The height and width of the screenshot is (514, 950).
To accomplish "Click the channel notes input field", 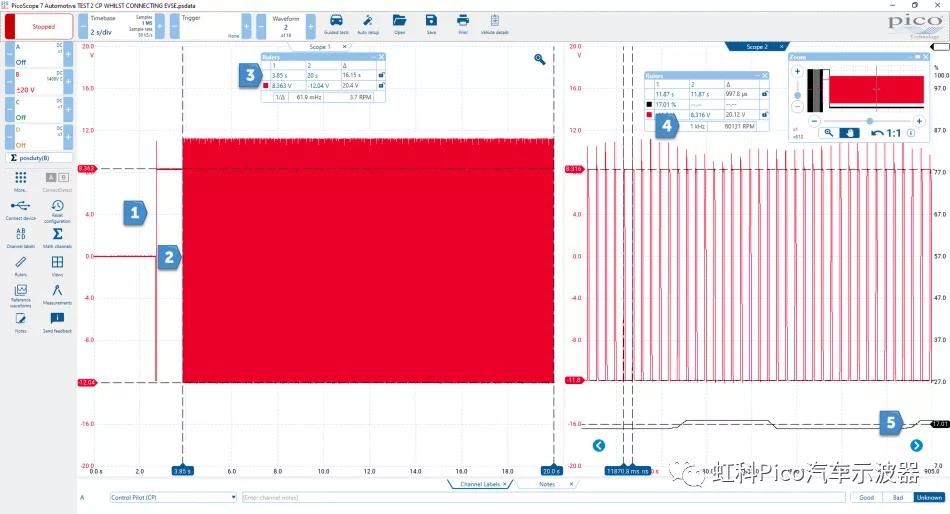I will click(x=543, y=498).
